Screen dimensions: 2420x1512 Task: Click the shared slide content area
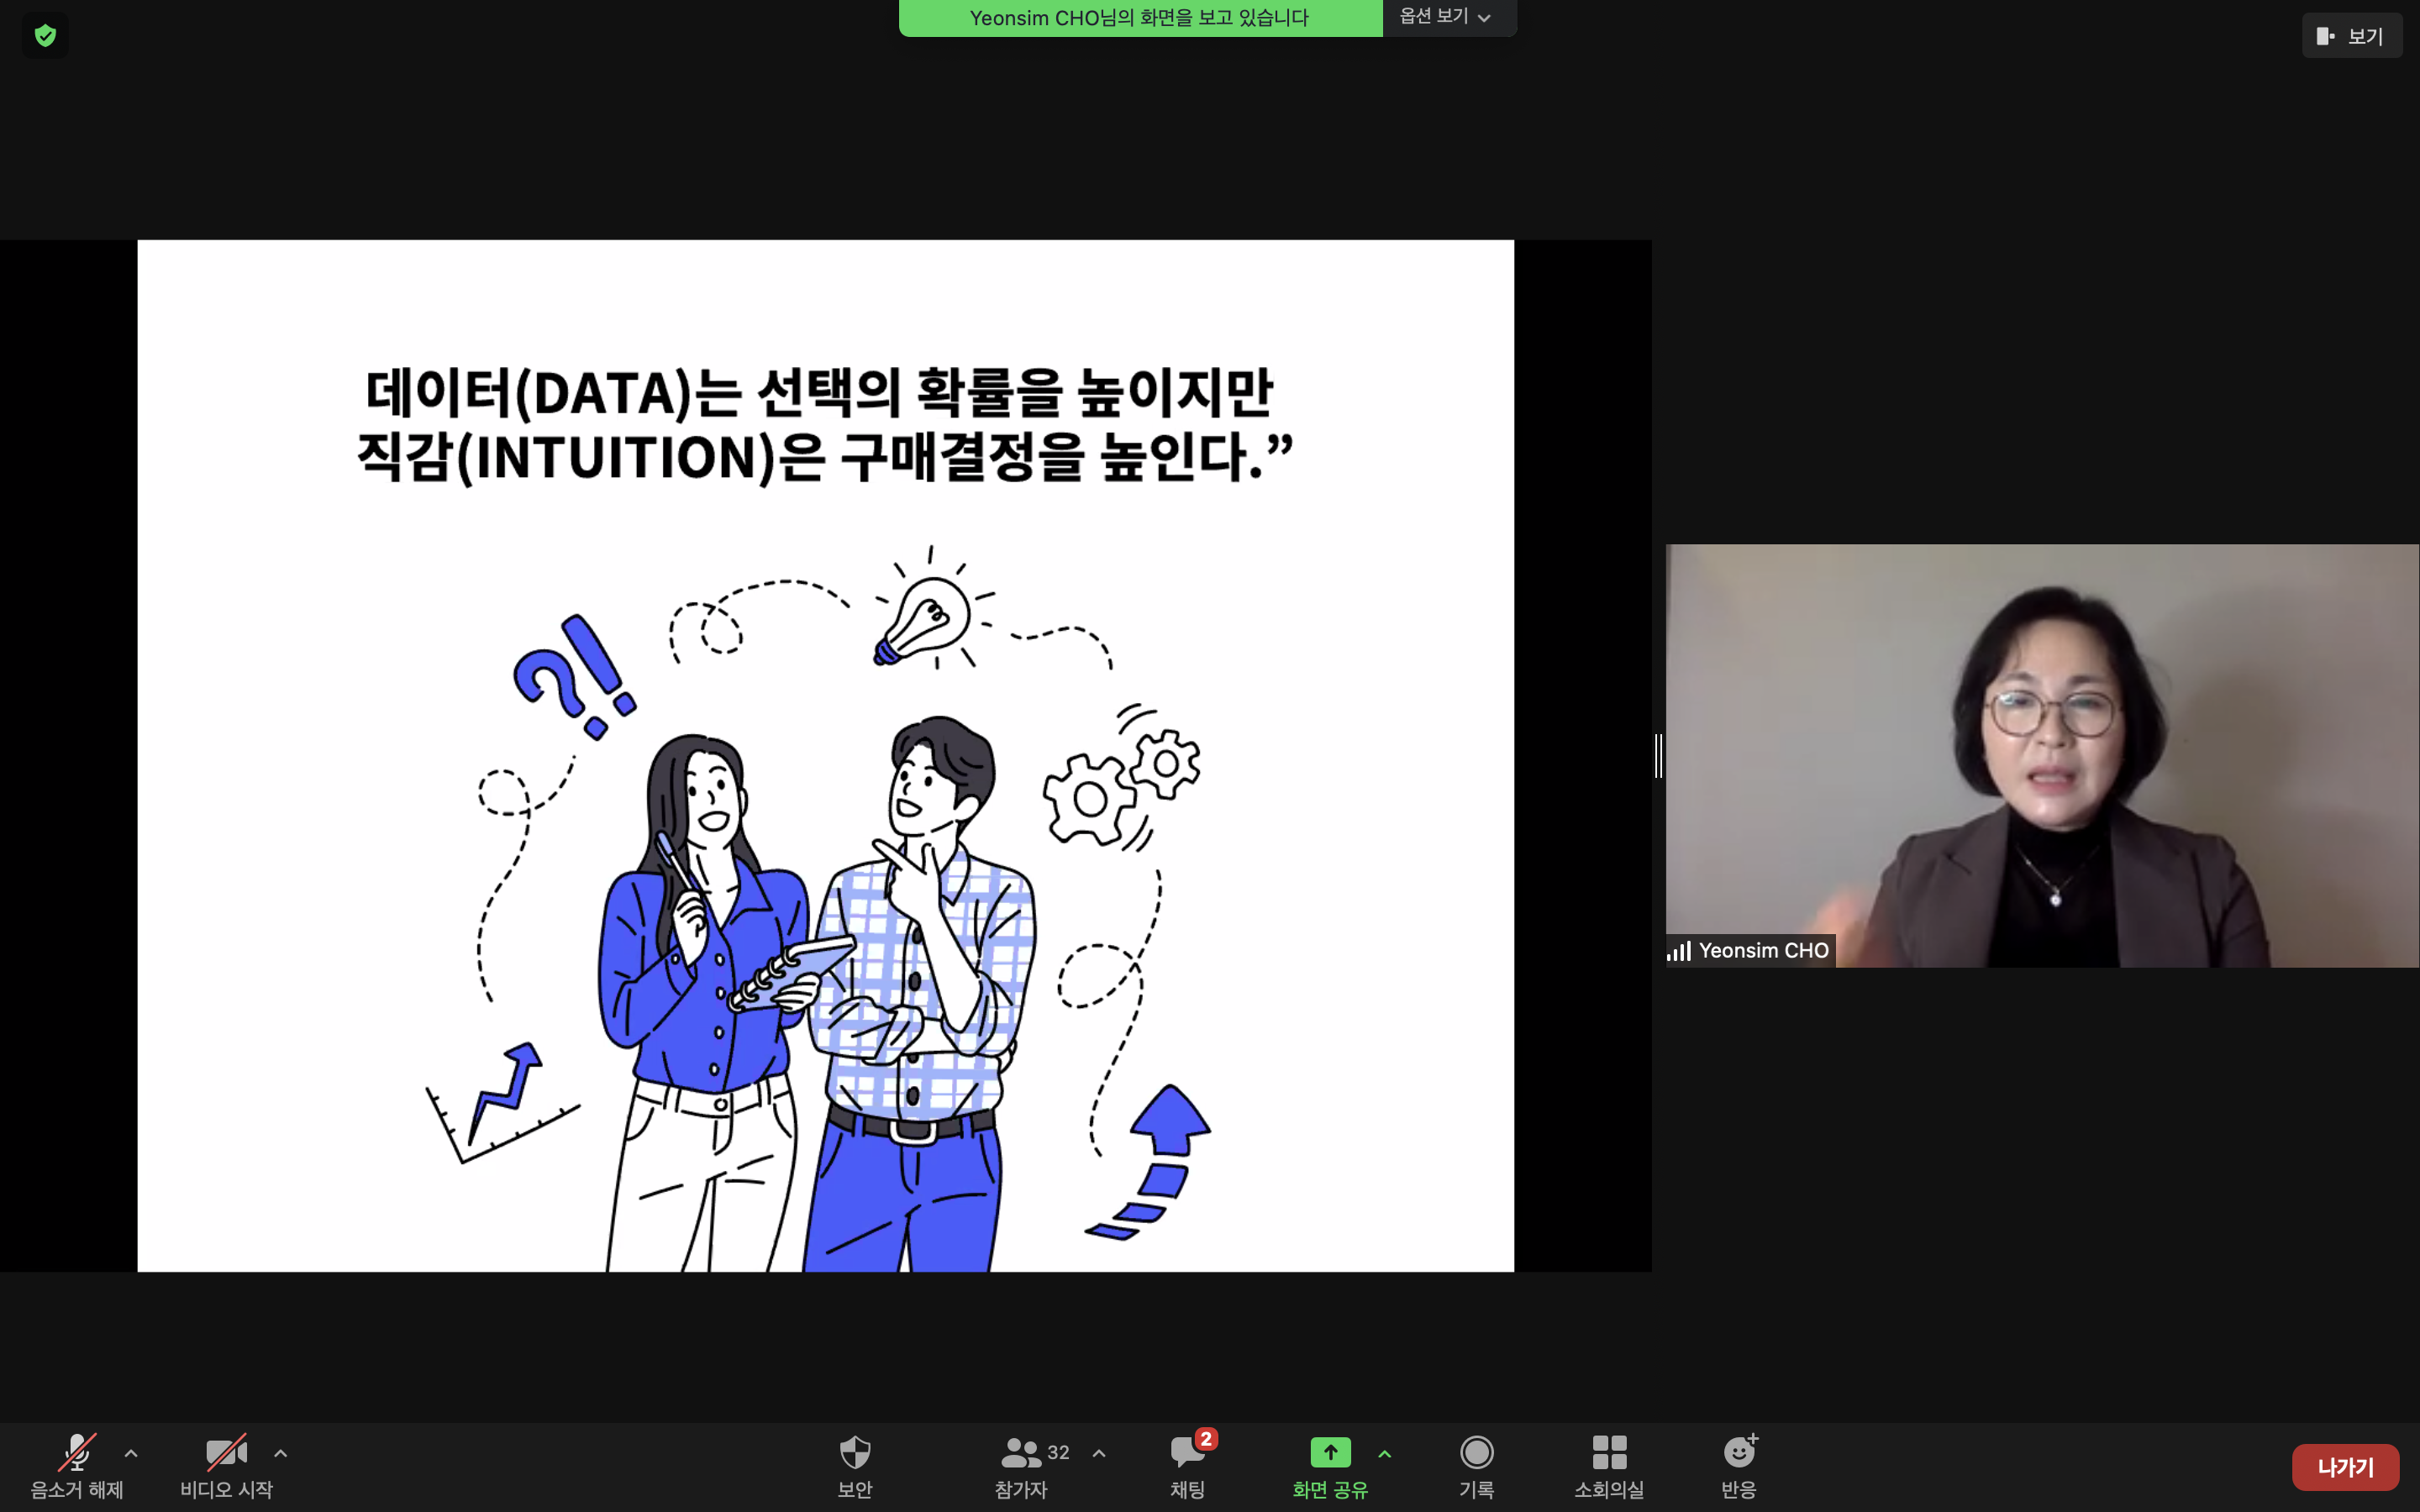[x=825, y=755]
